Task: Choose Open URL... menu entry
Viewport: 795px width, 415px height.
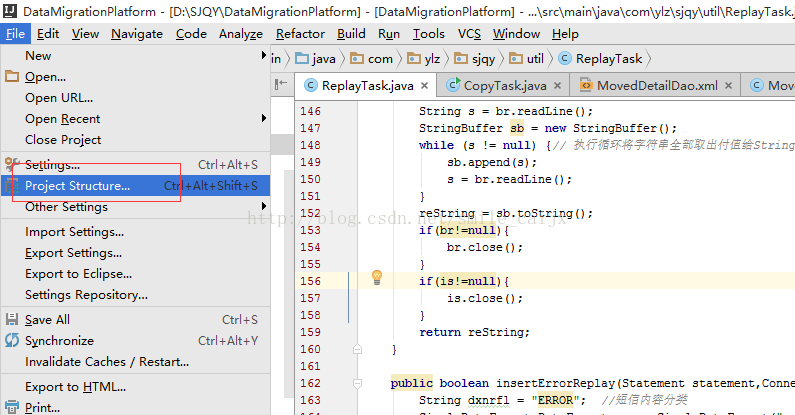Action: [x=135, y=98]
